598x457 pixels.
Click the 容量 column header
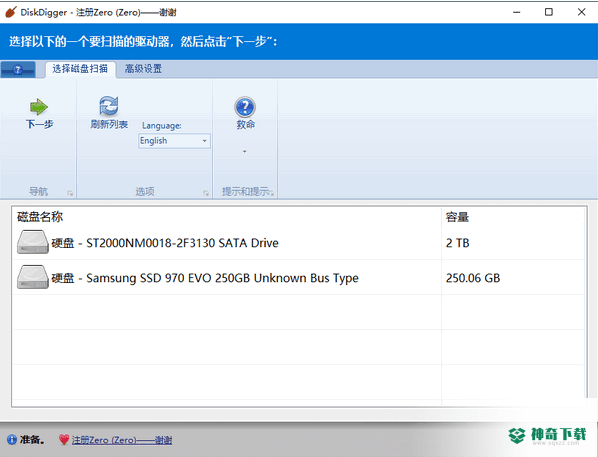(x=457, y=217)
